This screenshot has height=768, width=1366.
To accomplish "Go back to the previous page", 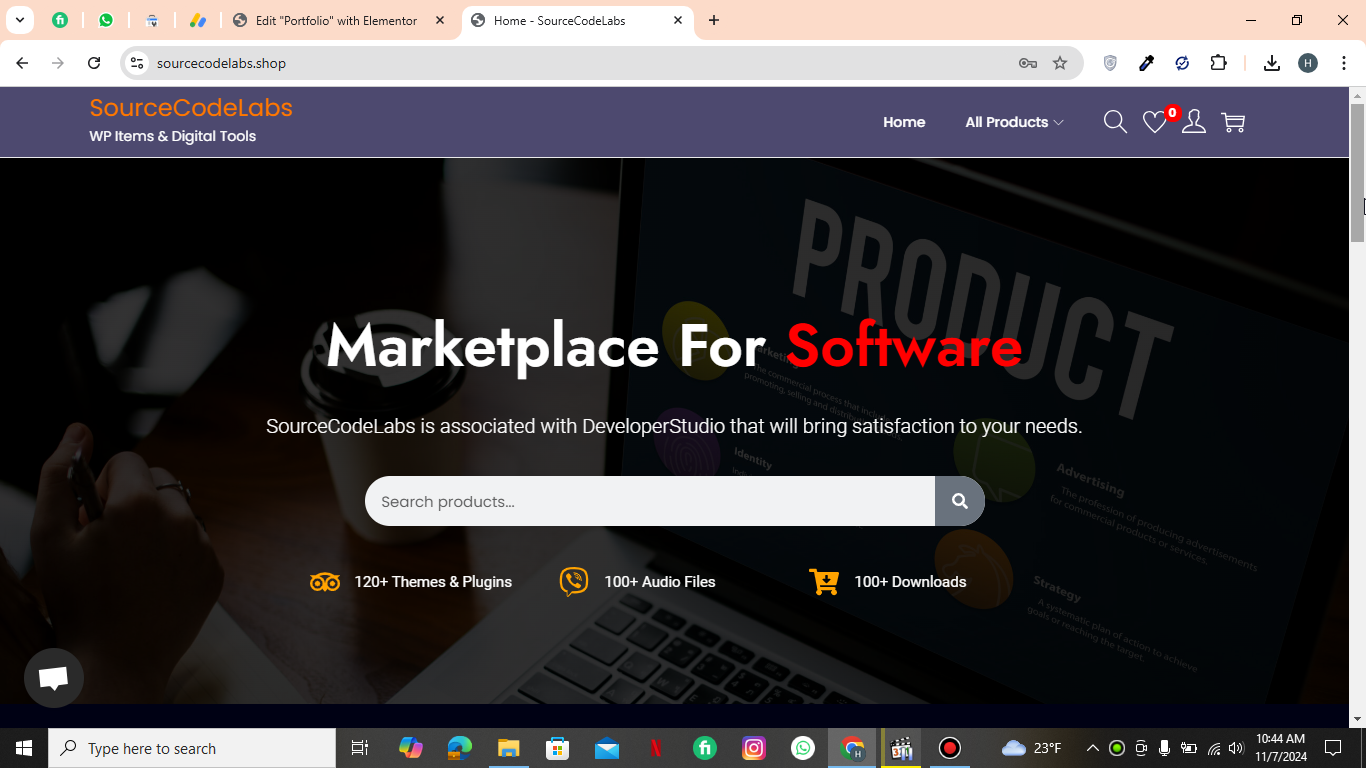I will click(x=22, y=63).
